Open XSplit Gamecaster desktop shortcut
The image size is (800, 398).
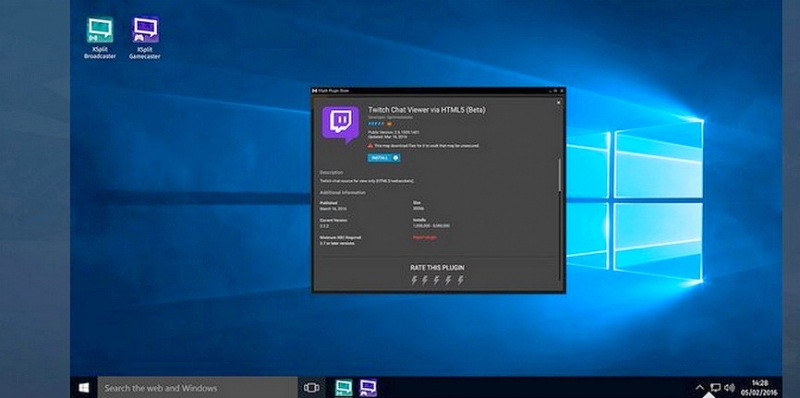pyautogui.click(x=145, y=38)
